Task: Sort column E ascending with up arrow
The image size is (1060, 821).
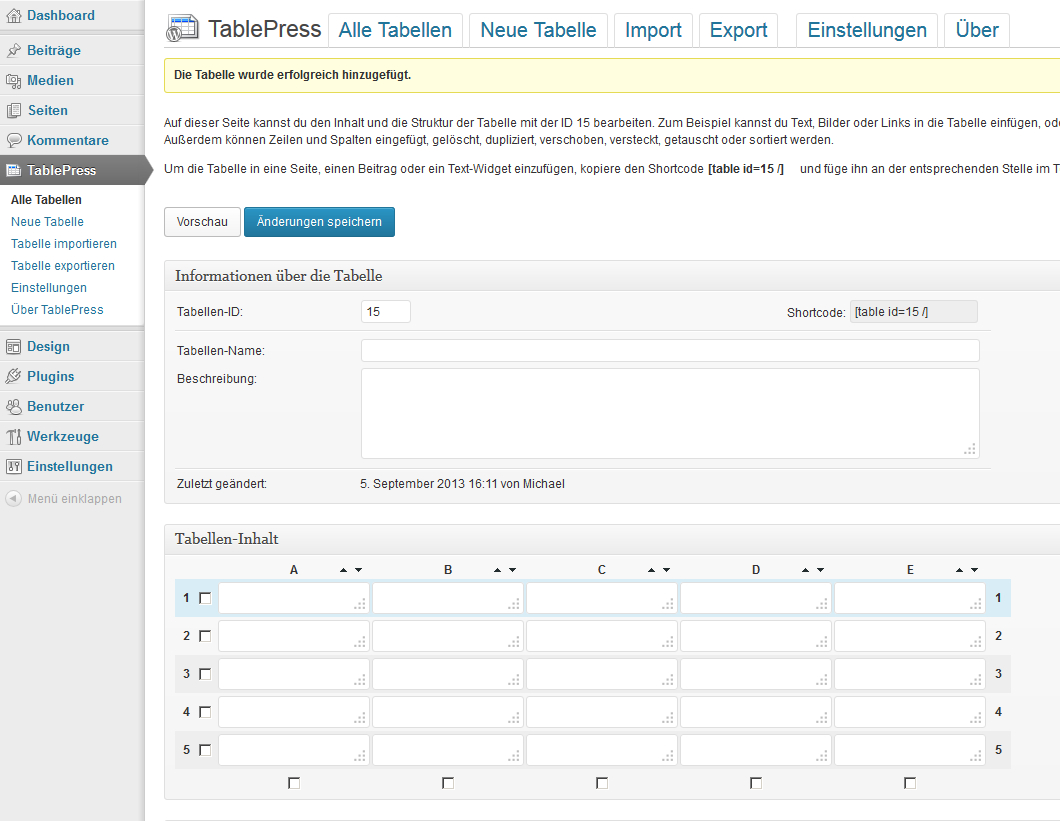Action: pos(960,570)
